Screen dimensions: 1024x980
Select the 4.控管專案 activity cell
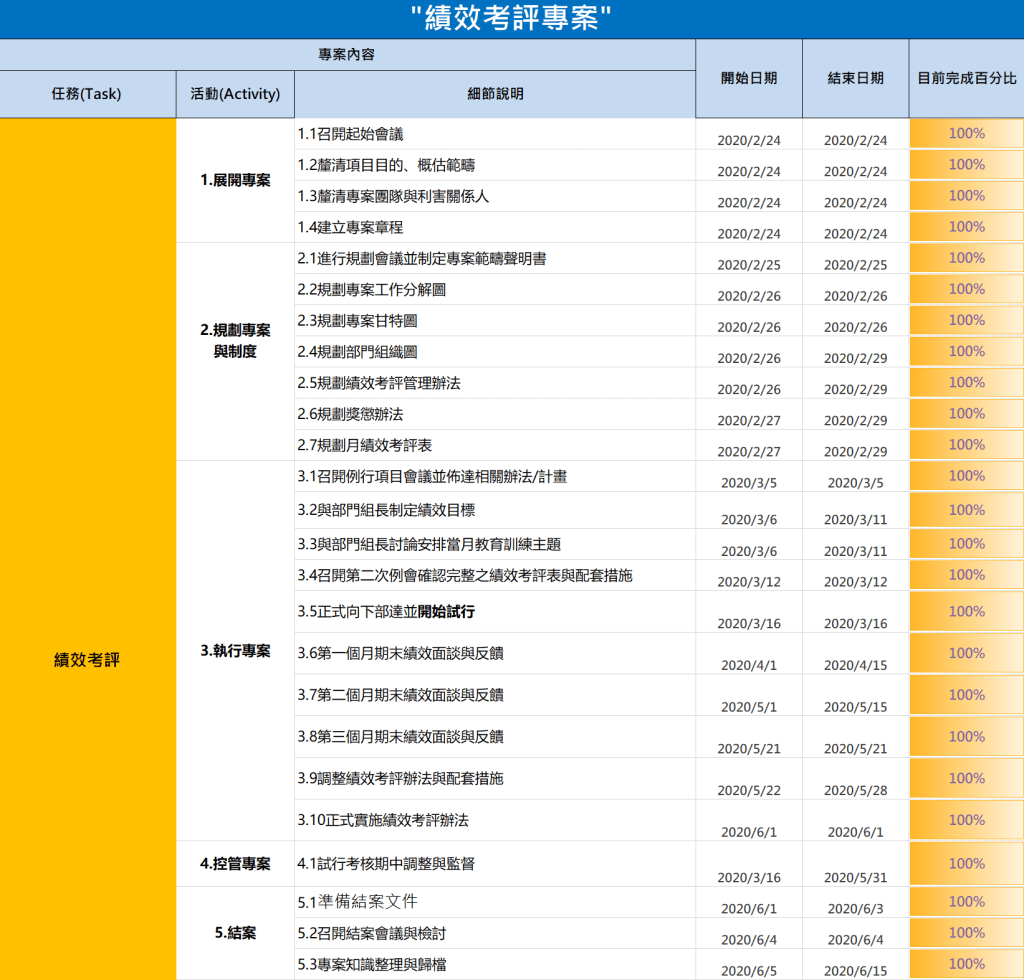pos(235,863)
